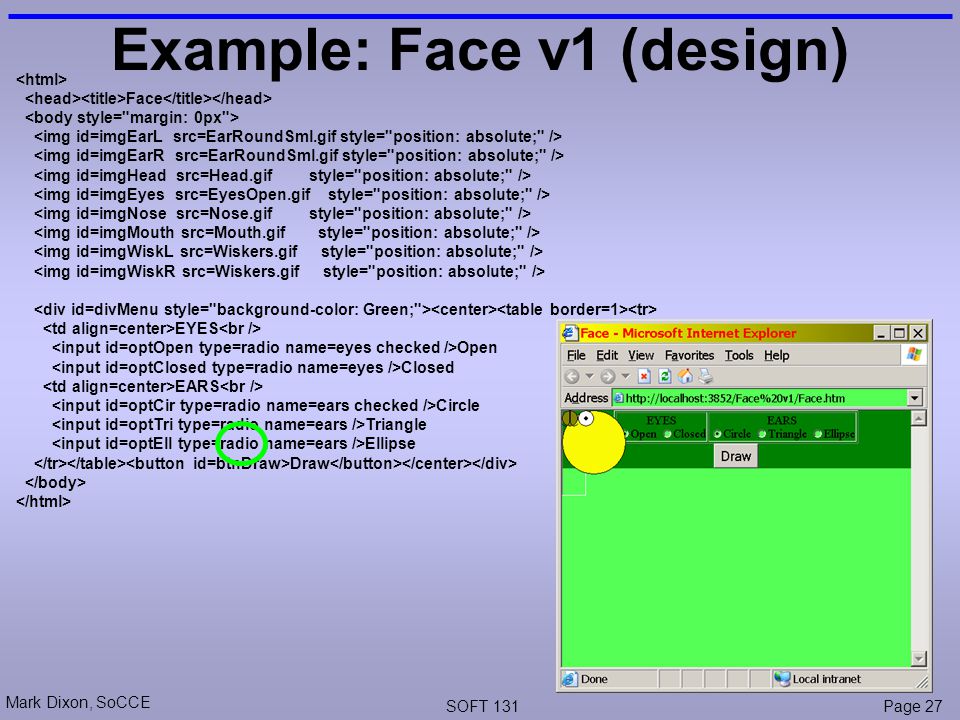Image resolution: width=960 pixels, height=720 pixels.
Task: Open the Favorites menu
Action: tap(689, 356)
